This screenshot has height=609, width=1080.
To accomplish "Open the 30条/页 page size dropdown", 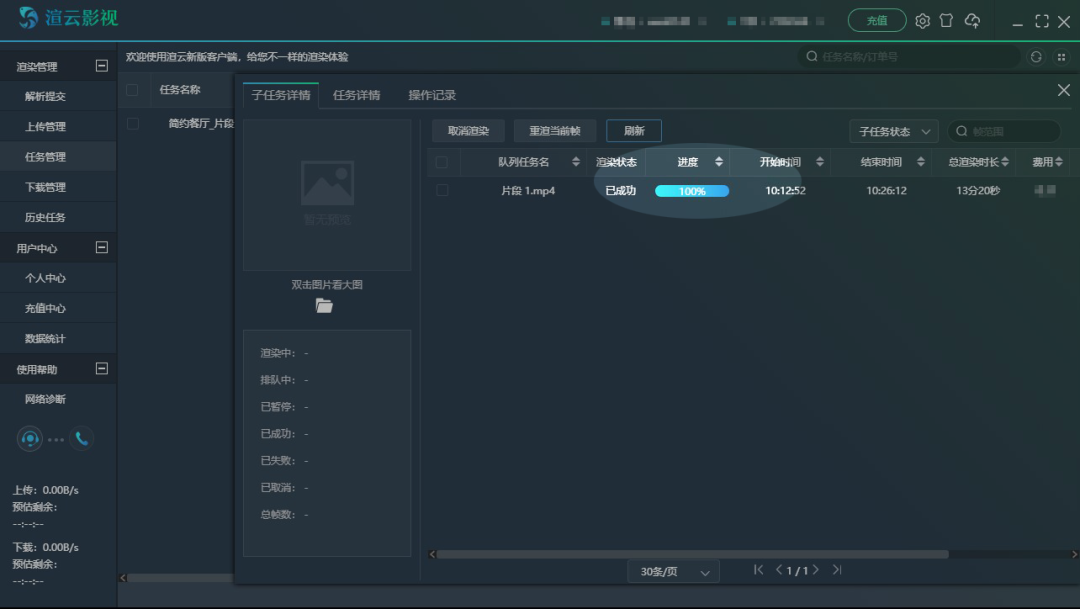I will [x=678, y=571].
